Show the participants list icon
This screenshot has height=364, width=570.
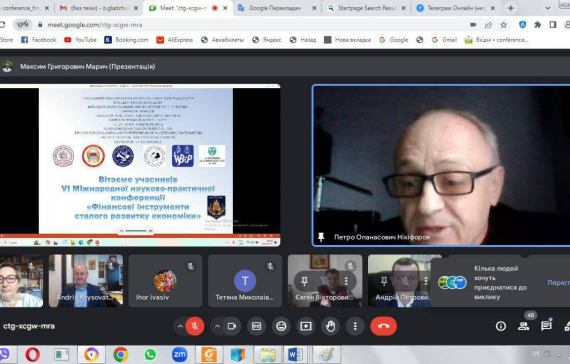point(523,326)
